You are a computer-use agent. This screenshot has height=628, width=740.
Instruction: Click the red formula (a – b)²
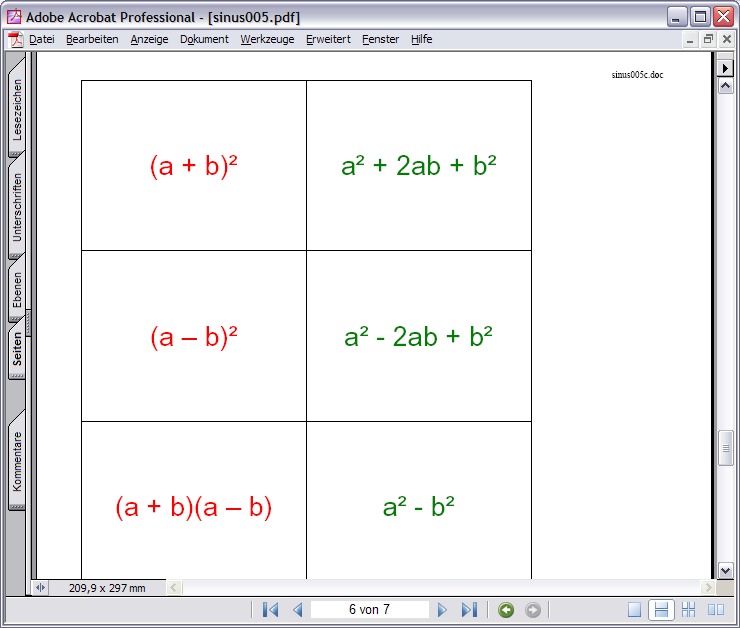(194, 337)
